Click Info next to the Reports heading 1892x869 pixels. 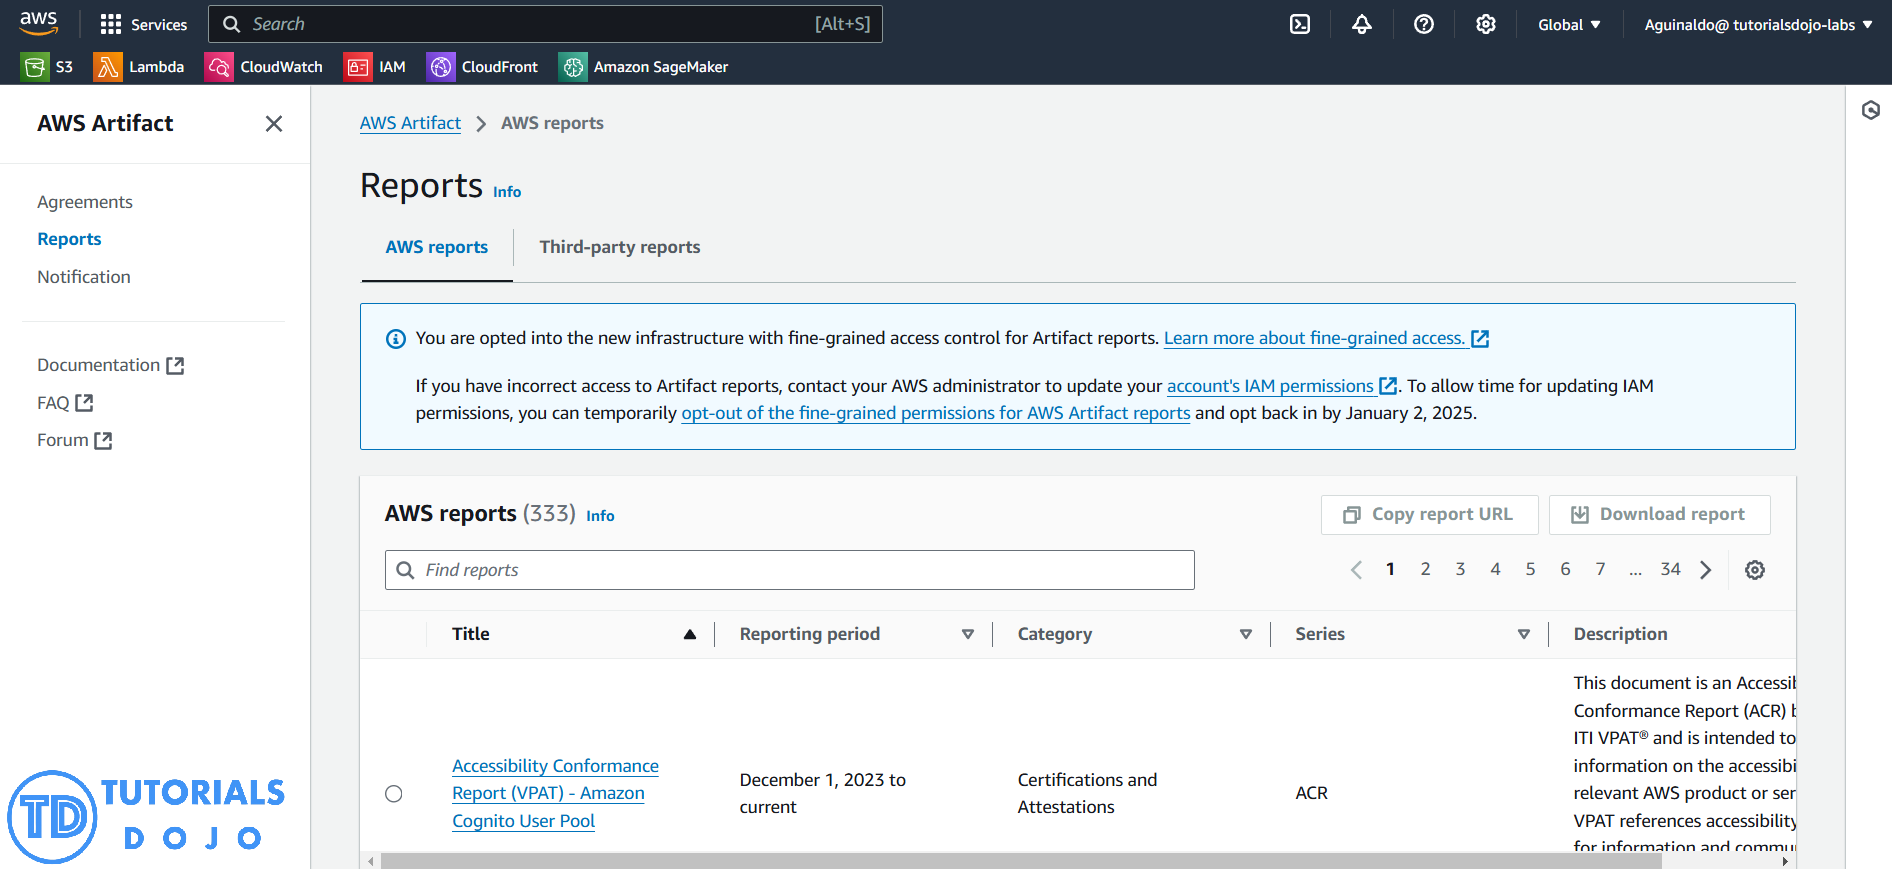coord(507,192)
